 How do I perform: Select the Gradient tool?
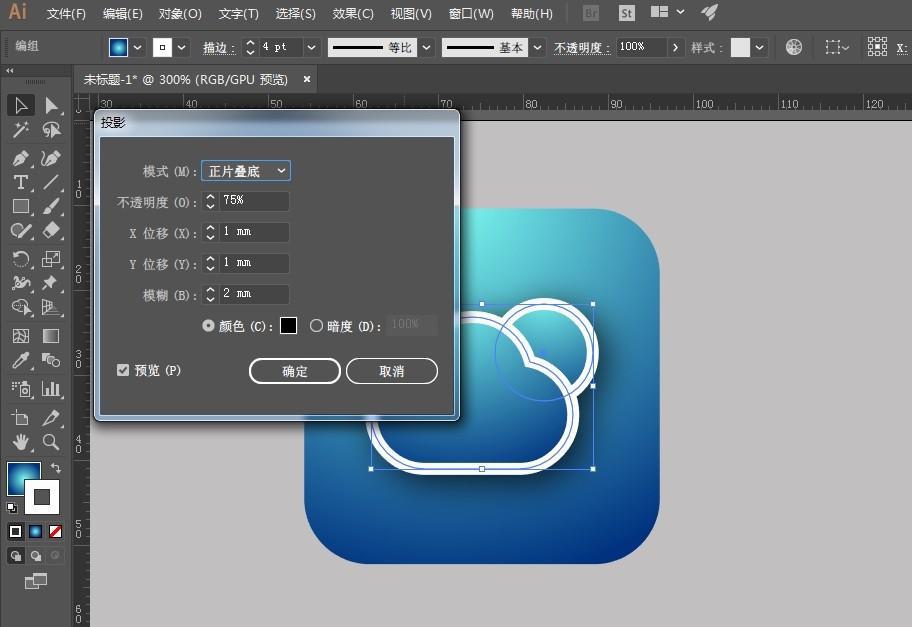click(51, 336)
